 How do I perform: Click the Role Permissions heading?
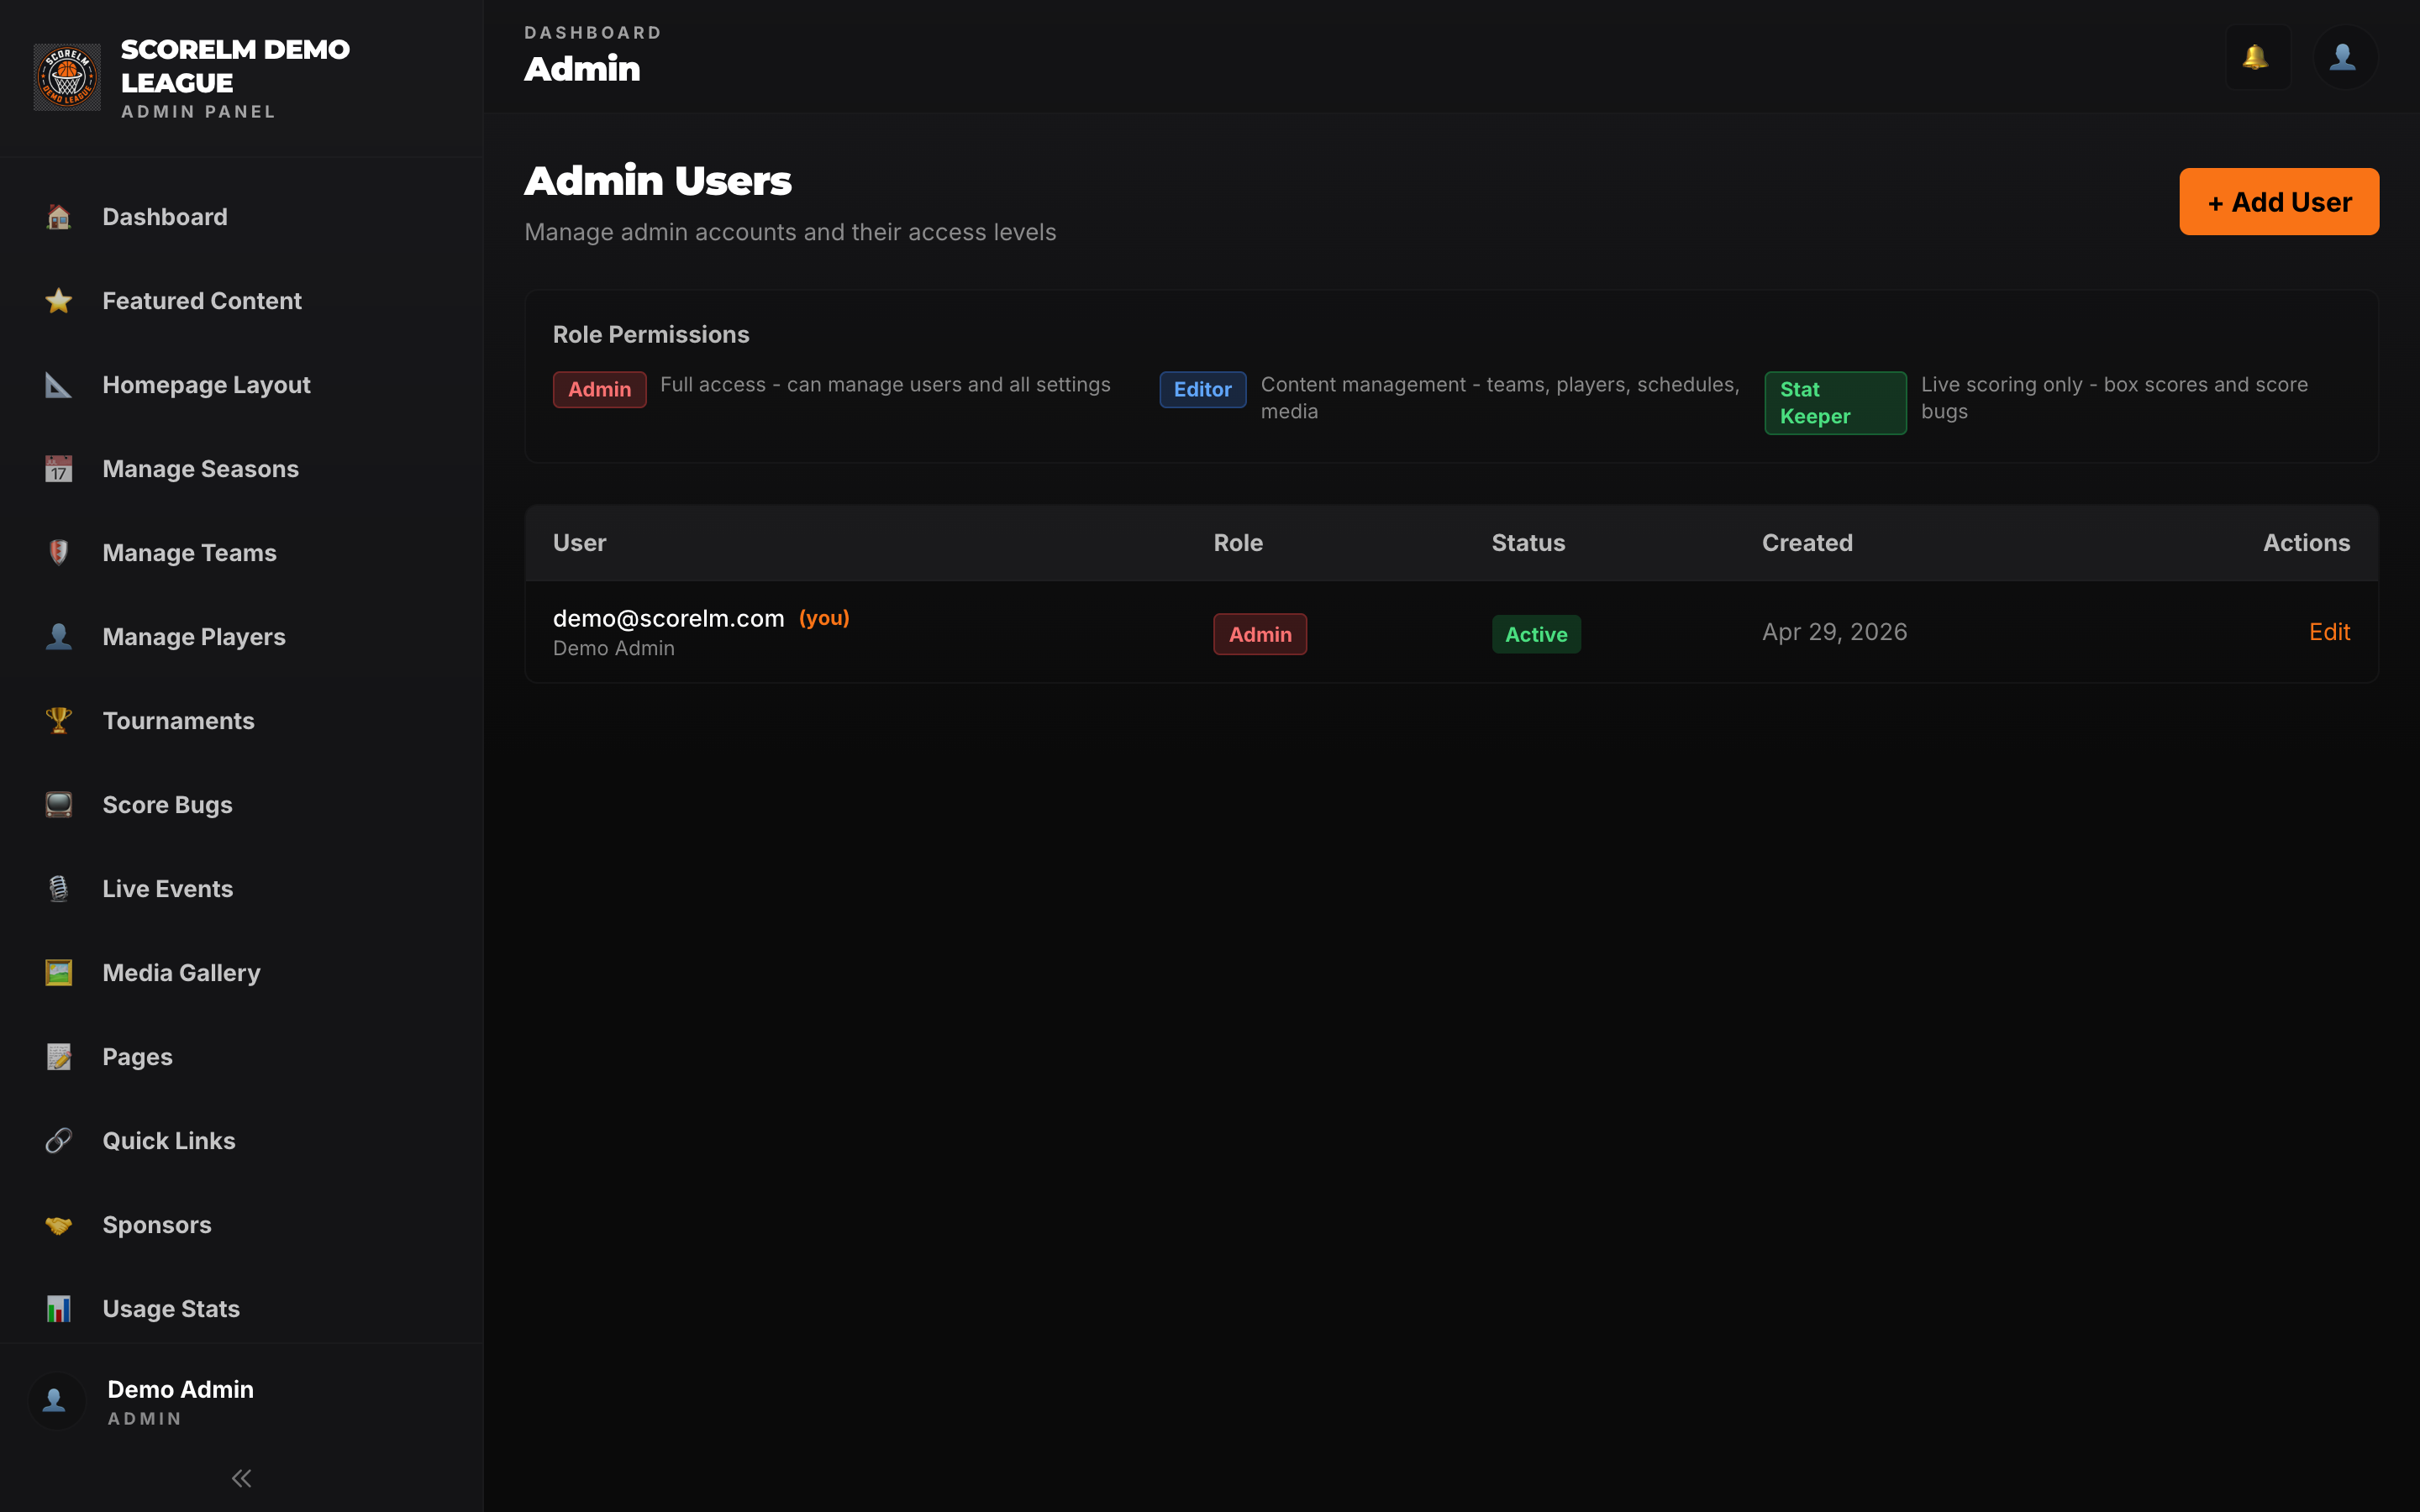[651, 335]
